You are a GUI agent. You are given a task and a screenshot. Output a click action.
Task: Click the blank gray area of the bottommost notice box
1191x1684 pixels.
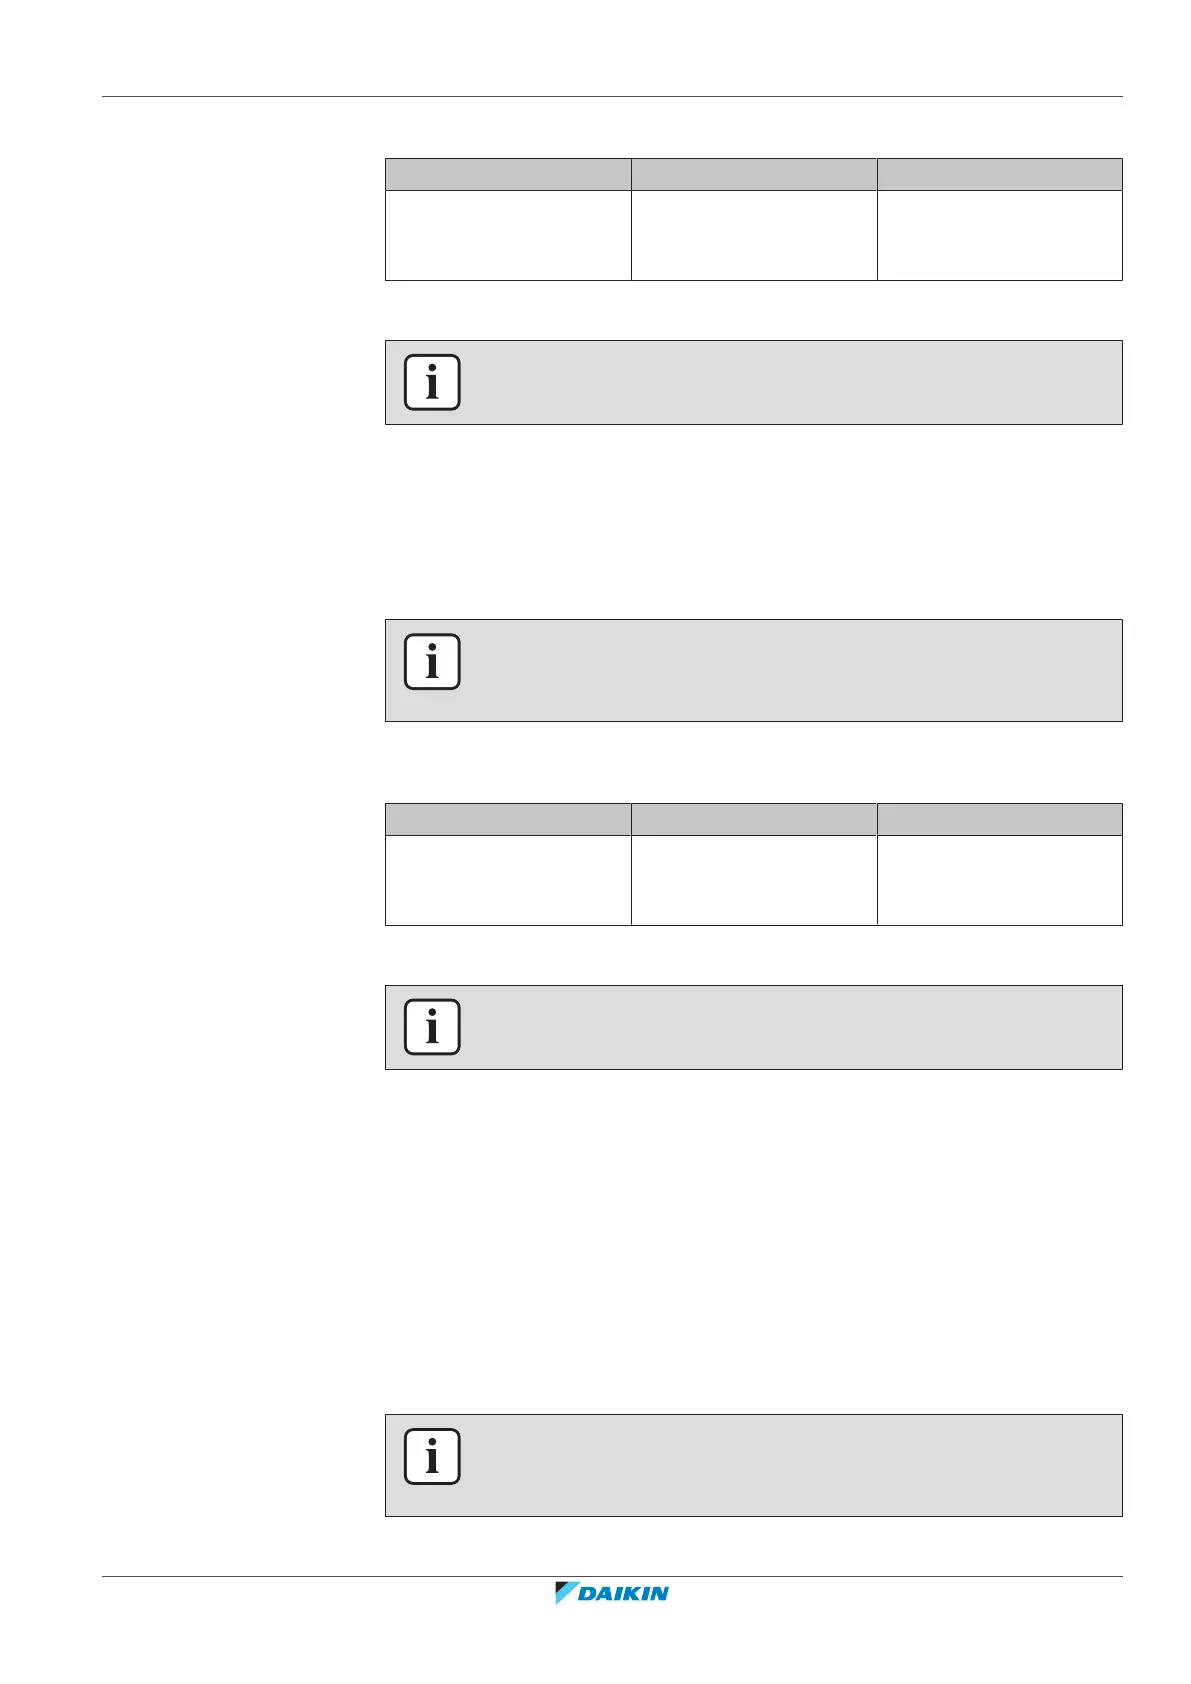tap(790, 1465)
